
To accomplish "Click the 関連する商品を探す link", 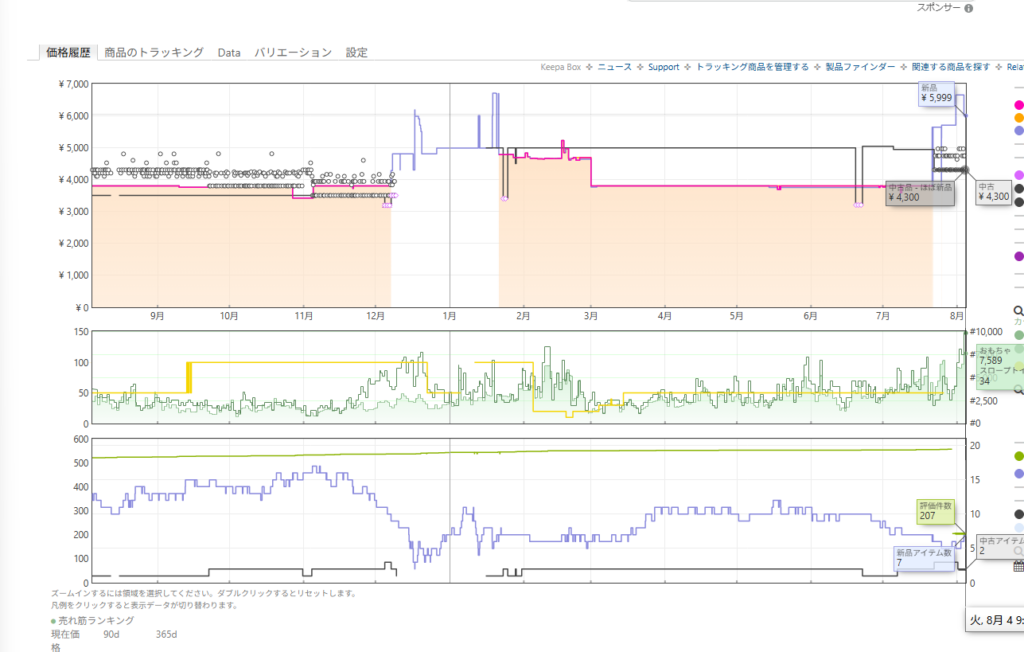I will point(951,67).
